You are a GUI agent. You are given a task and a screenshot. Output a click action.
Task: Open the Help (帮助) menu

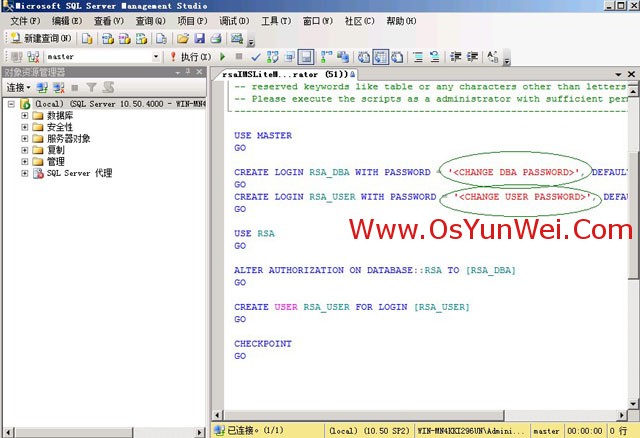tap(401, 21)
